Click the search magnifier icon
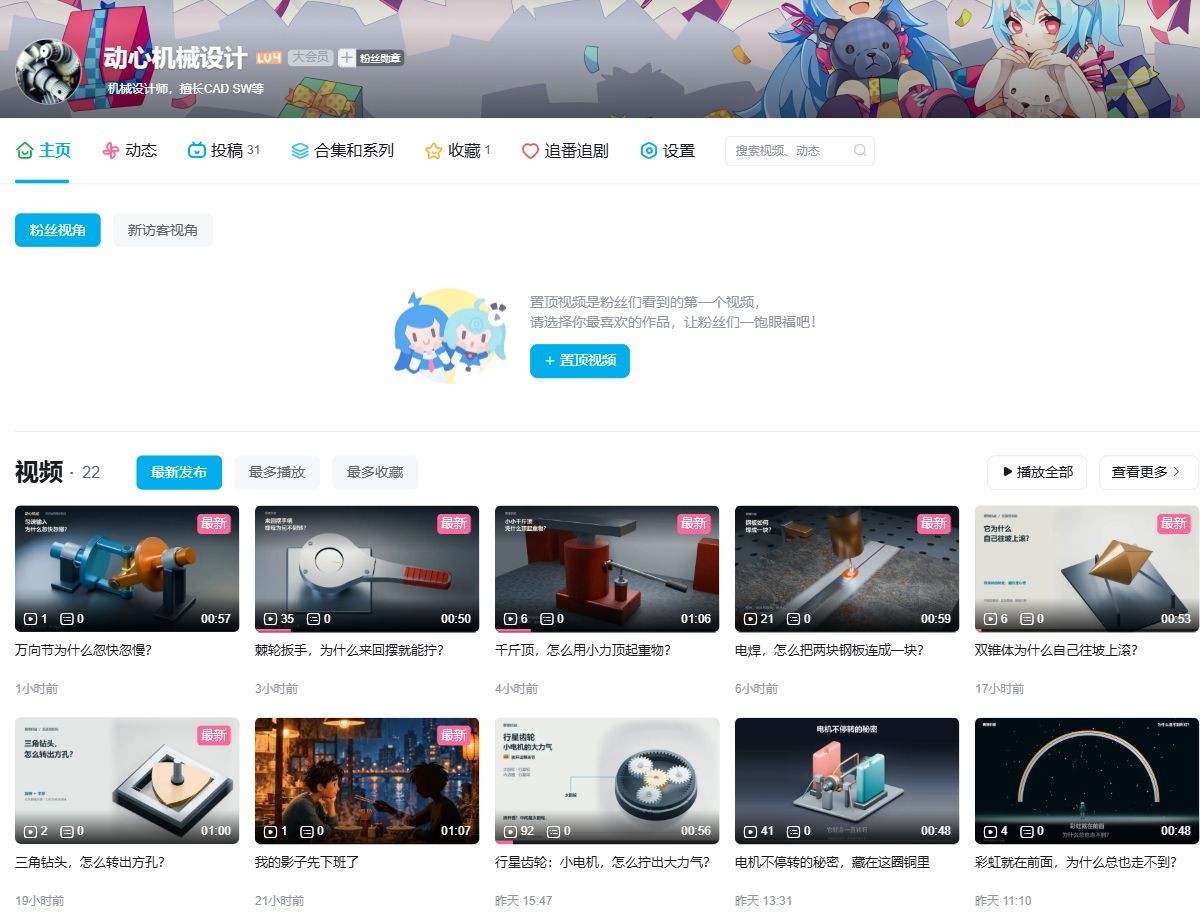The width and height of the screenshot is (1200, 913). [x=860, y=151]
